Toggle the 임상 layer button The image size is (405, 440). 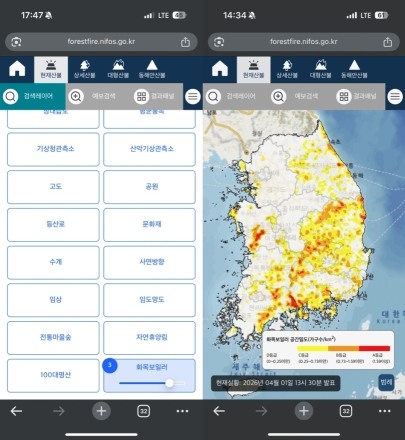coord(53,300)
